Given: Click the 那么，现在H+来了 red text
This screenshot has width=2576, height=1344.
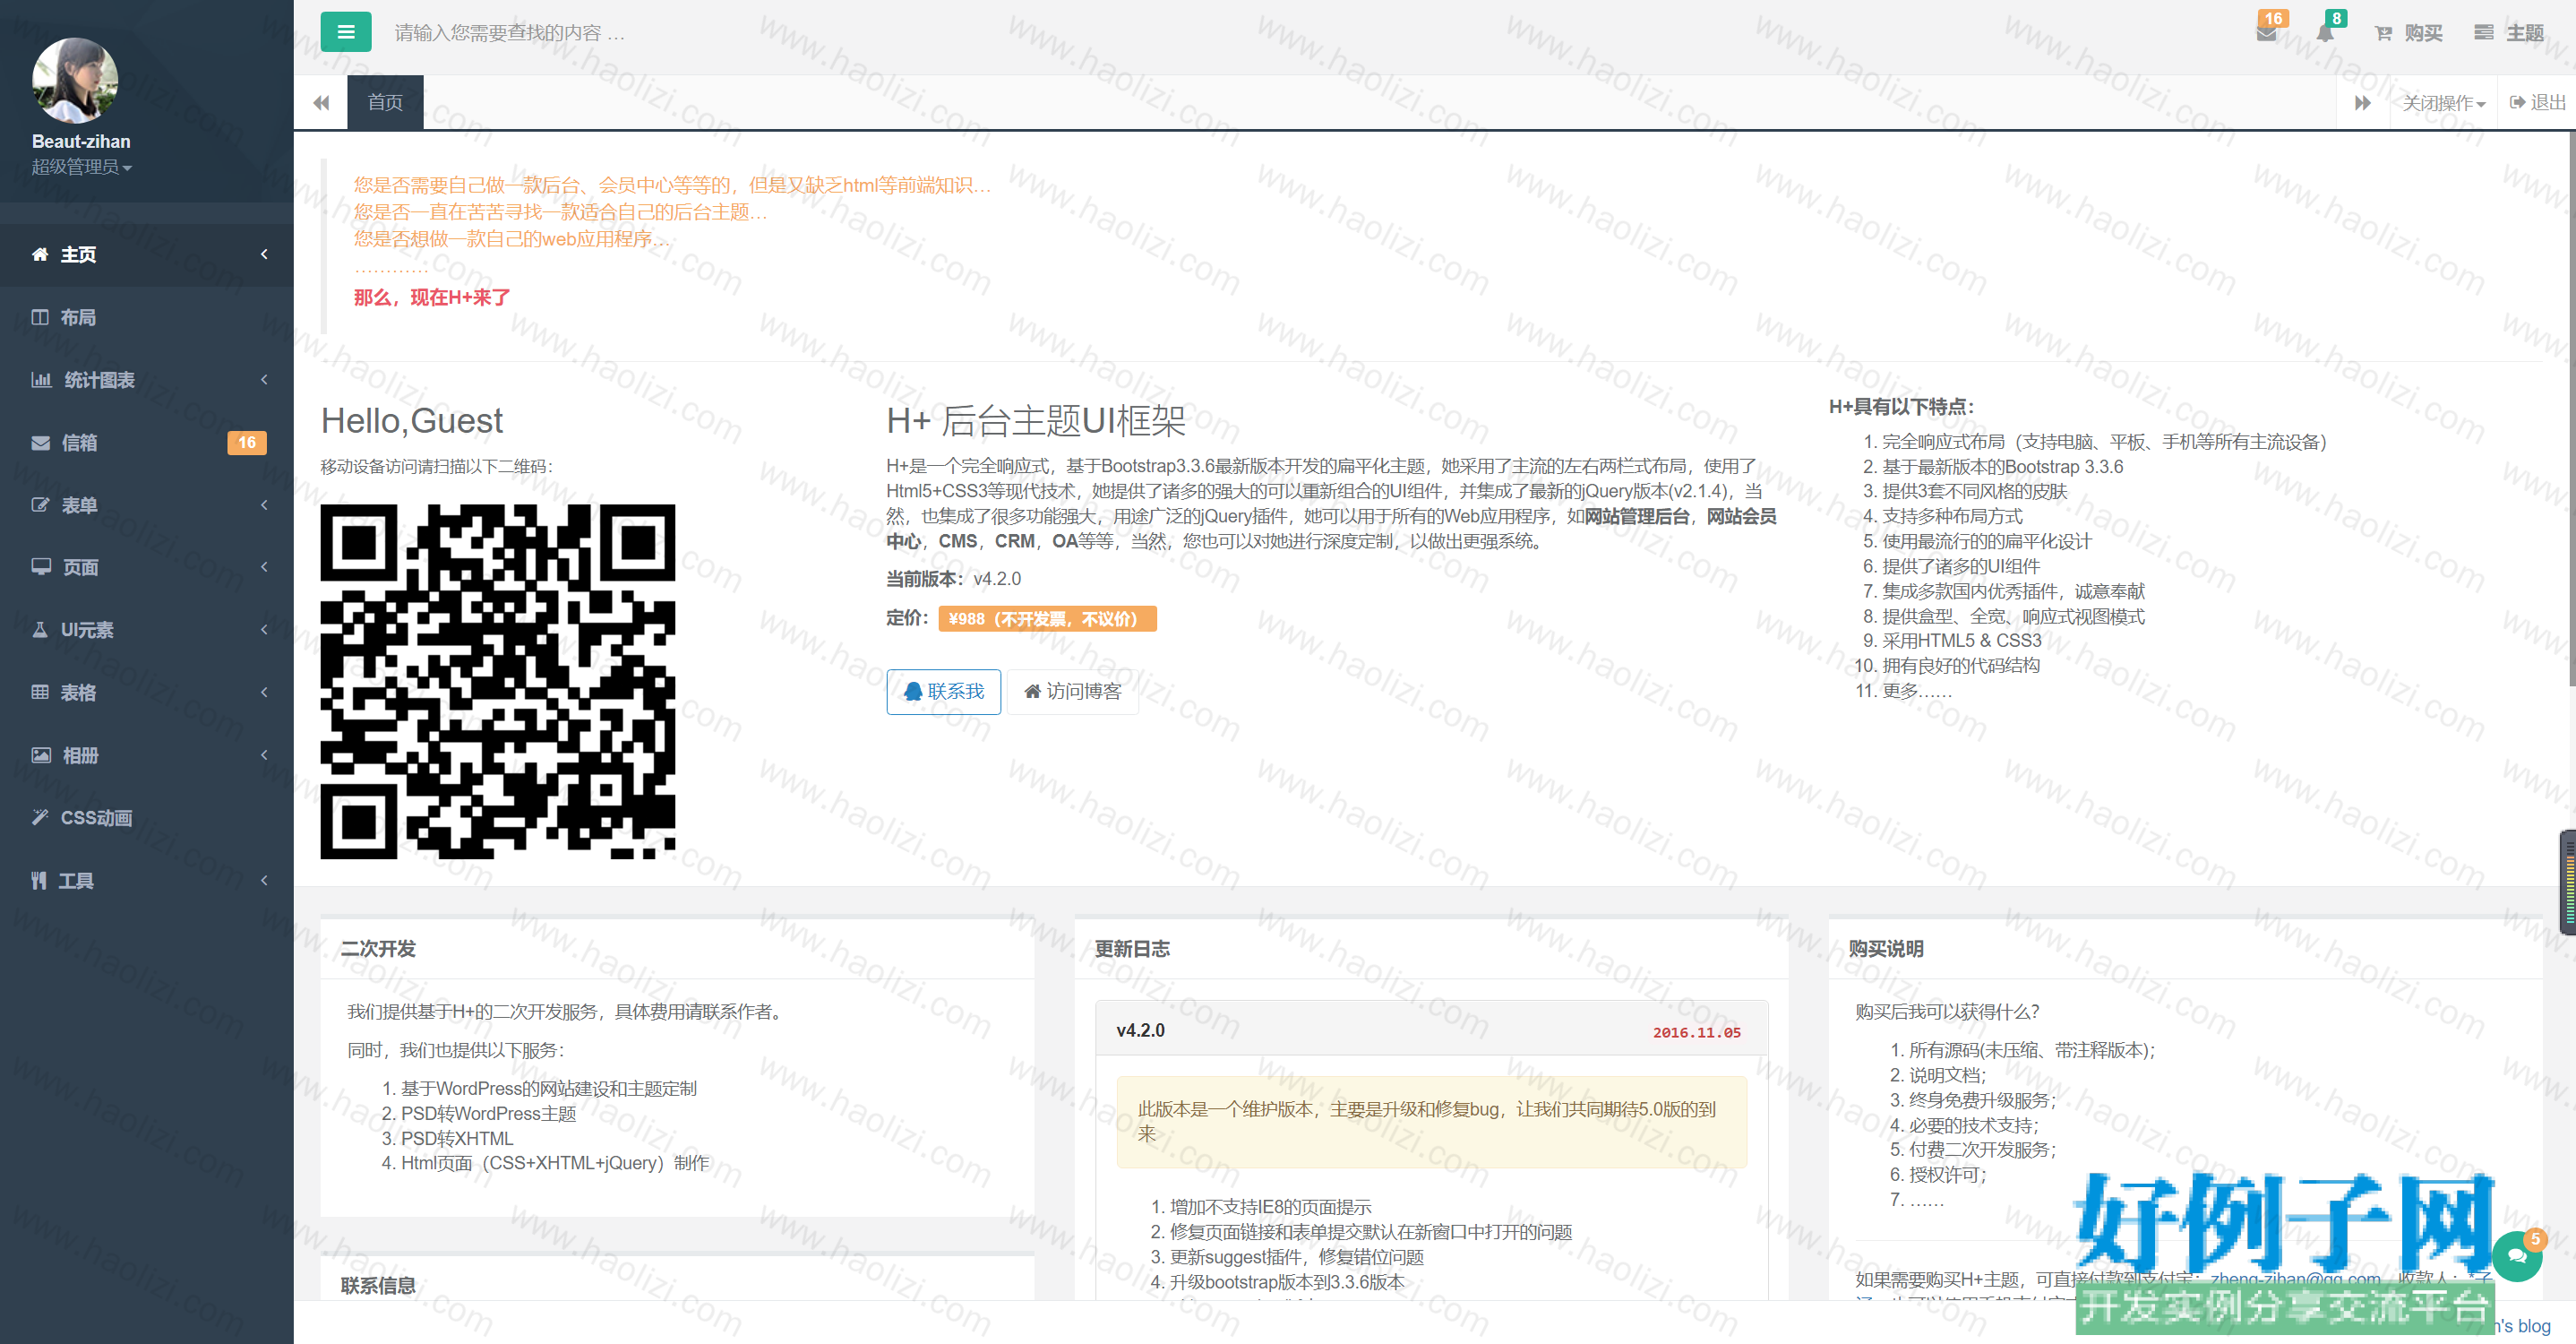Looking at the screenshot, I should point(432,298).
